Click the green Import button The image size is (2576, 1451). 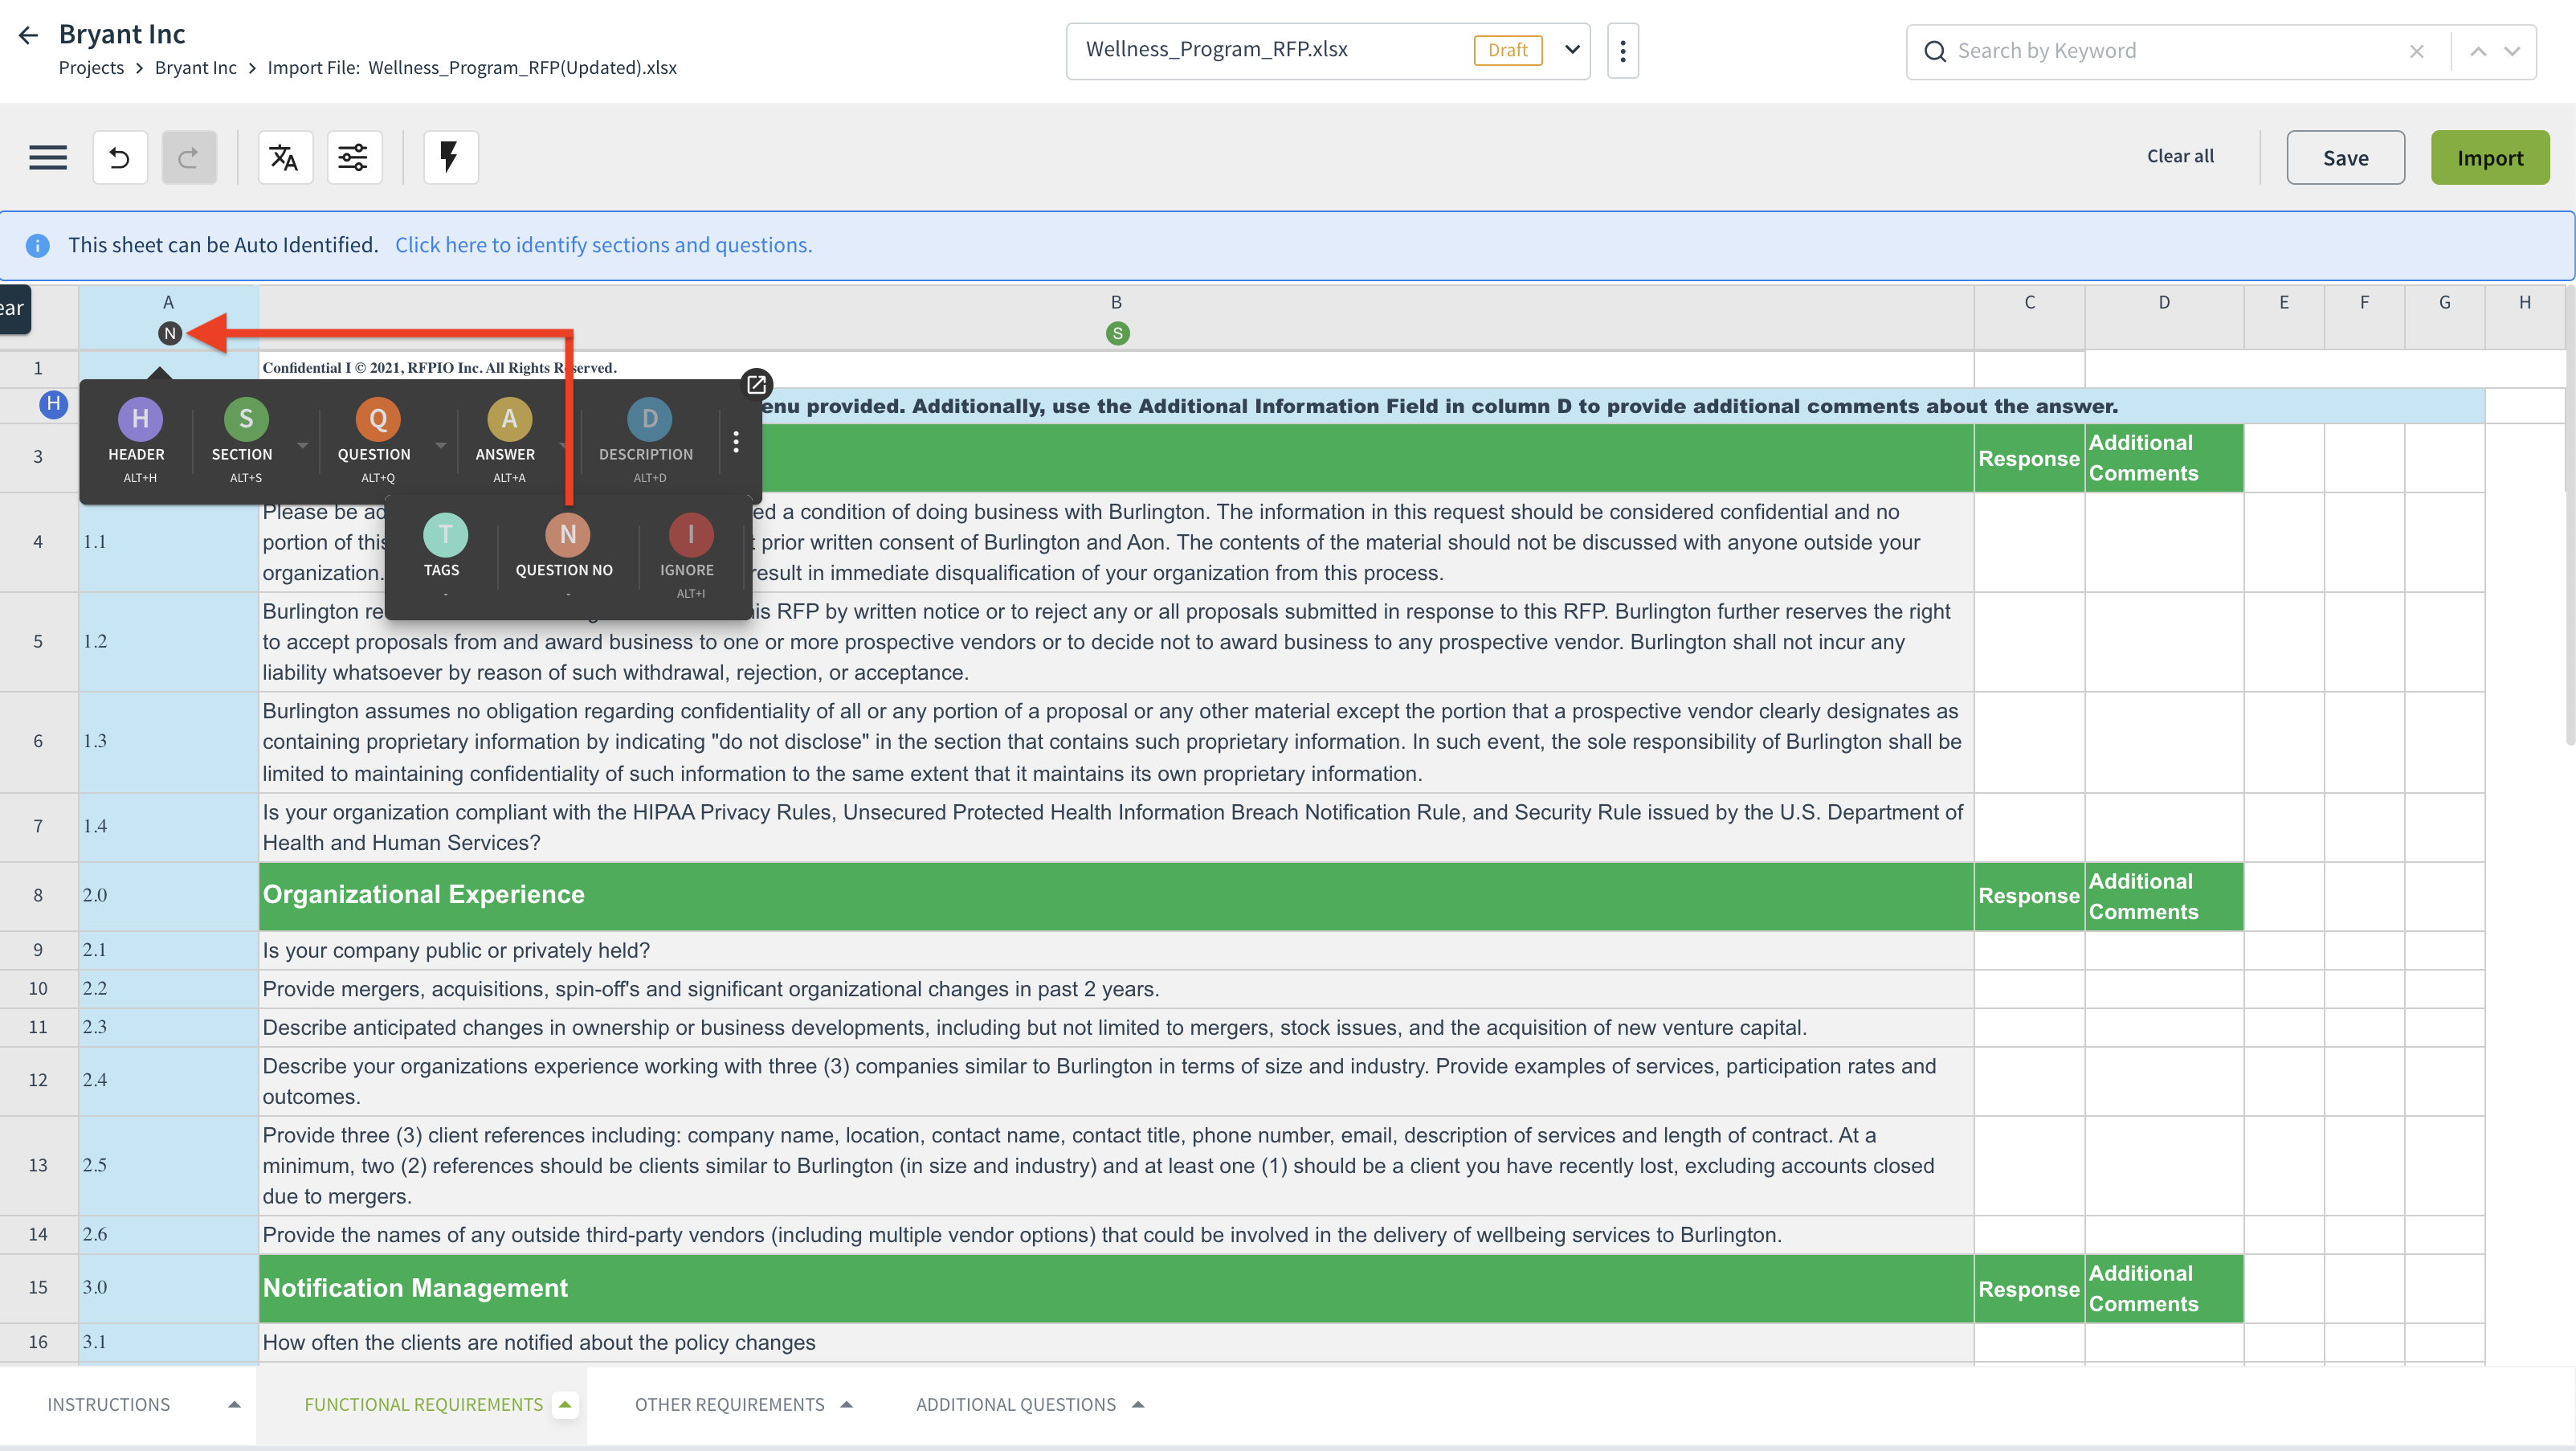click(2489, 157)
